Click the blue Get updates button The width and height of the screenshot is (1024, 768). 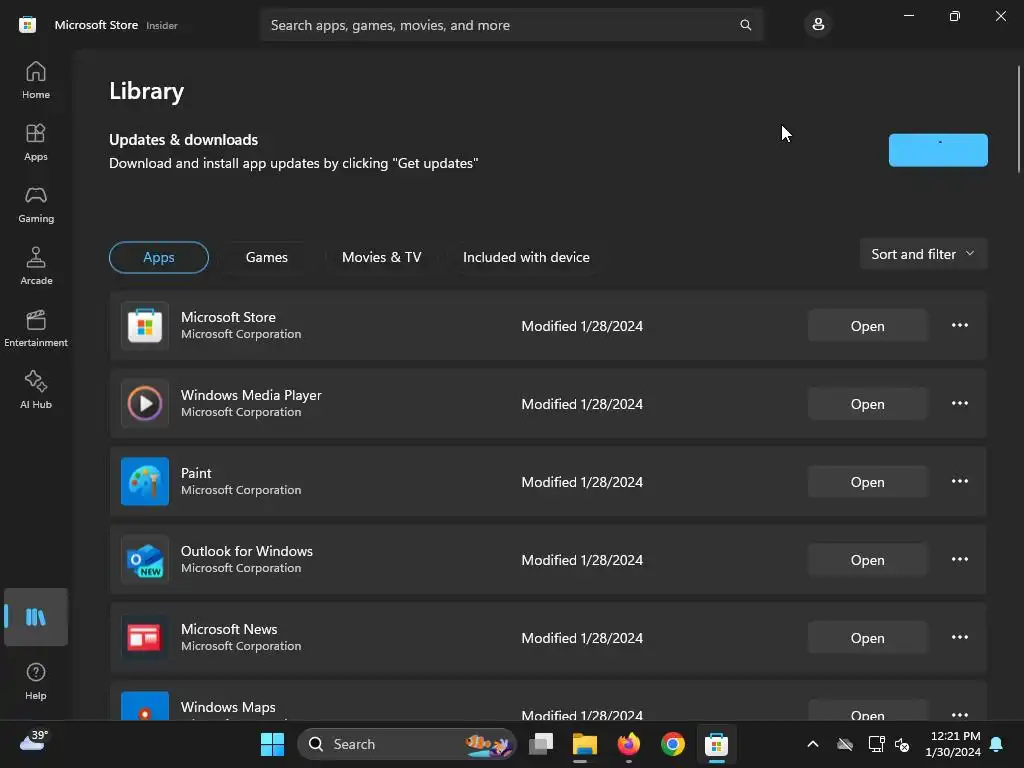tap(938, 150)
